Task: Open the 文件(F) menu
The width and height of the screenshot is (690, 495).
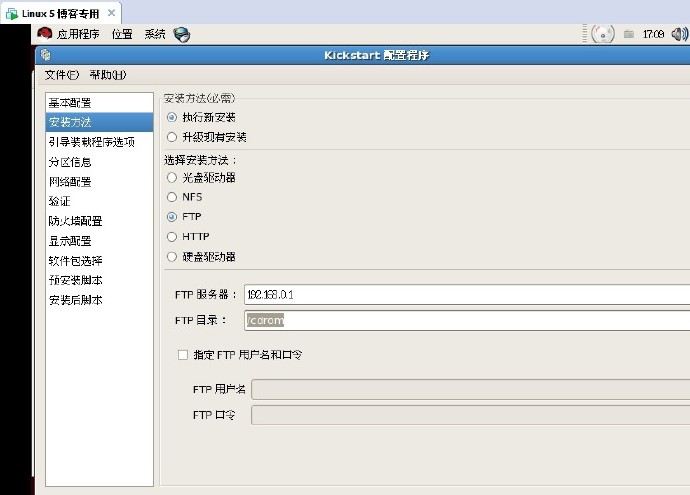Action: [62, 75]
